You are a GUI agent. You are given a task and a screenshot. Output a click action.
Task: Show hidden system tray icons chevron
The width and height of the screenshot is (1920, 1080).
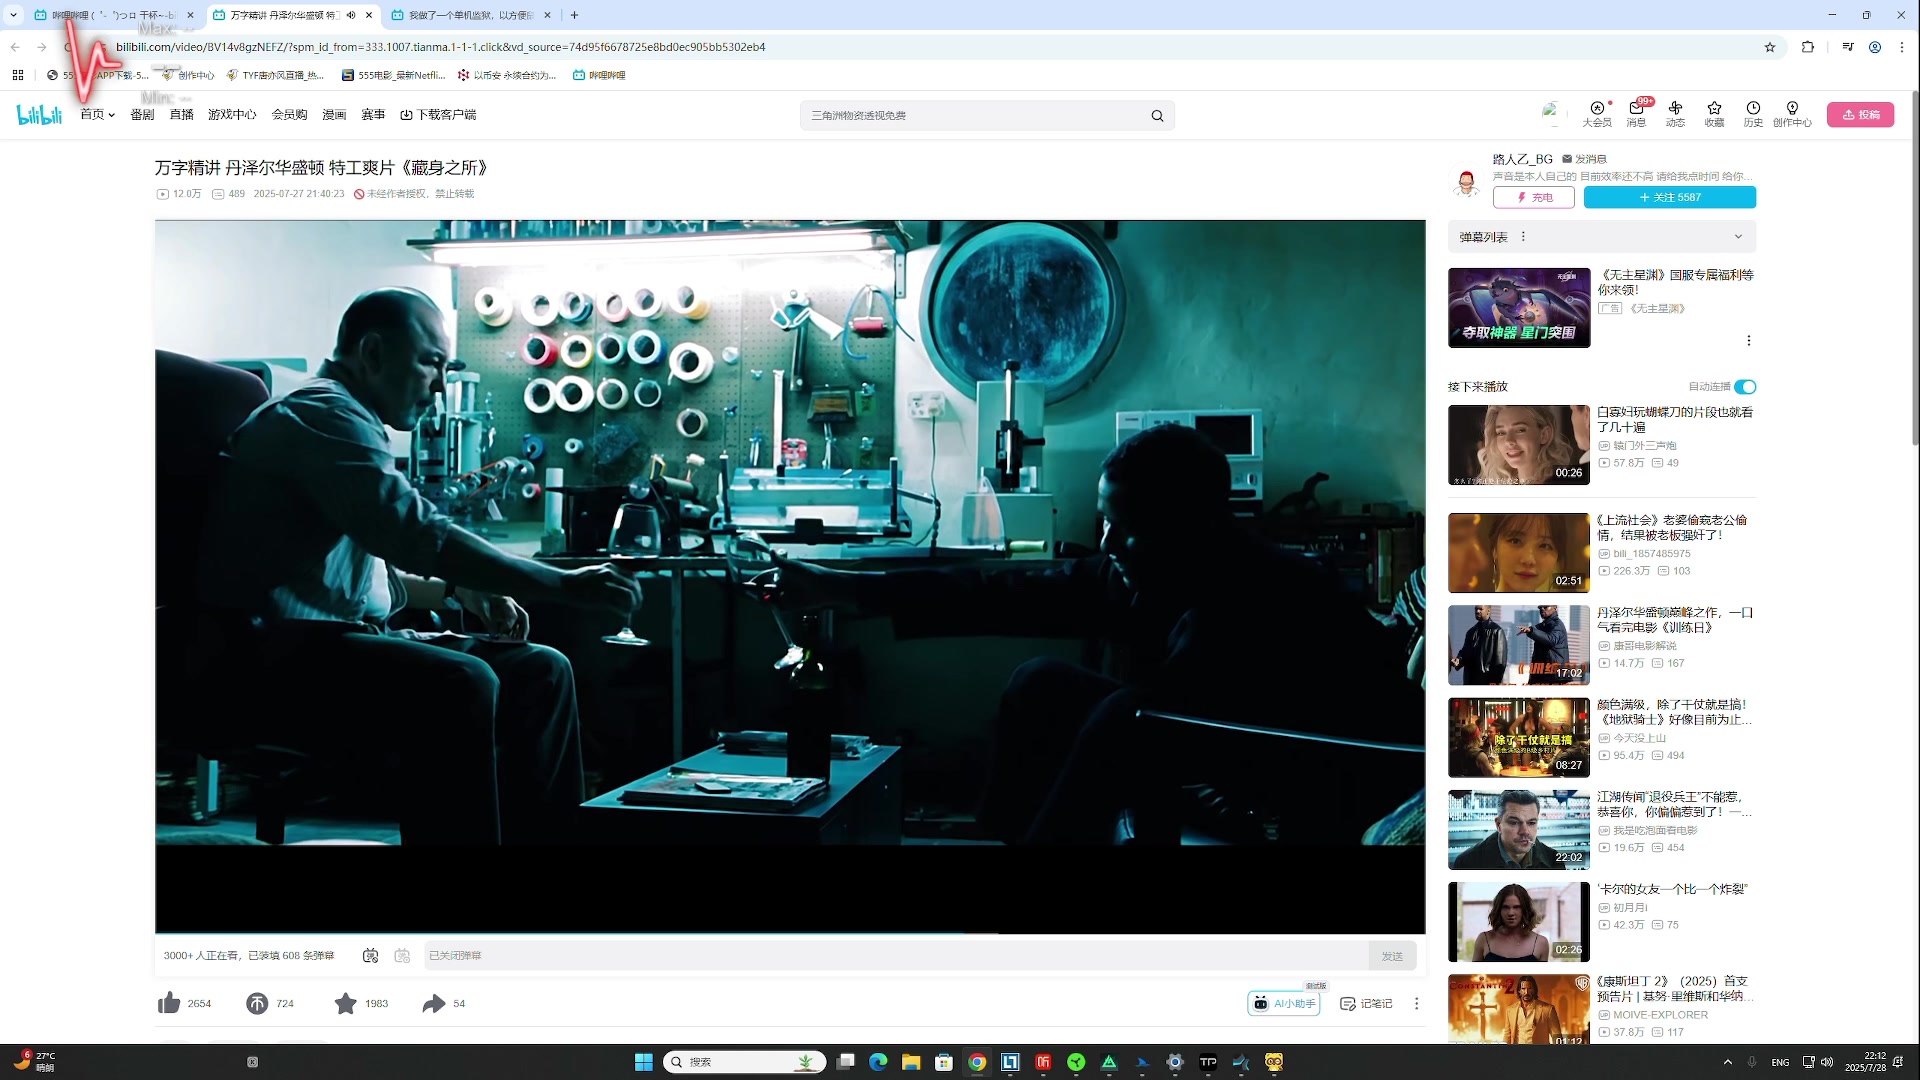[x=1728, y=1062]
